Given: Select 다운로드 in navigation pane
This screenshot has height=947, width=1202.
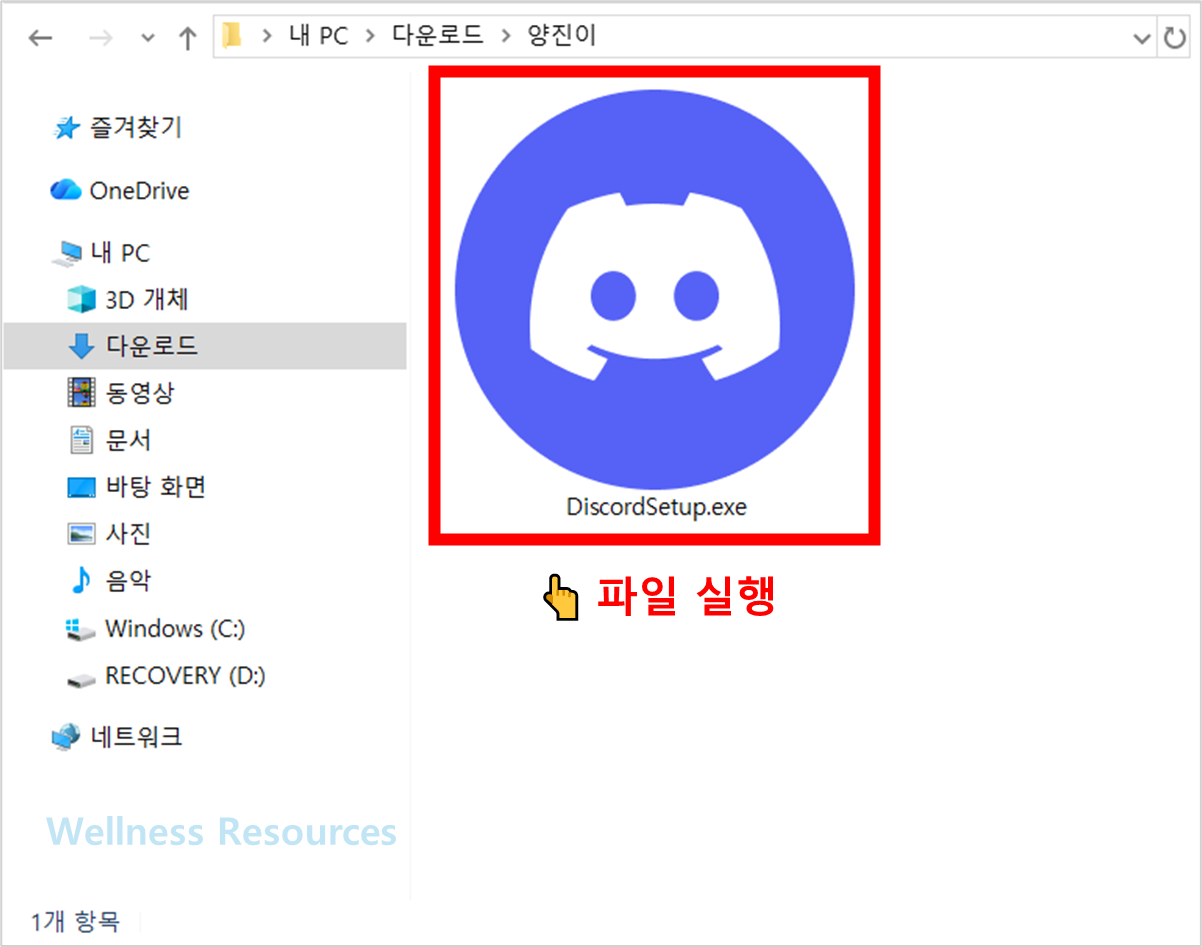Looking at the screenshot, I should [152, 346].
